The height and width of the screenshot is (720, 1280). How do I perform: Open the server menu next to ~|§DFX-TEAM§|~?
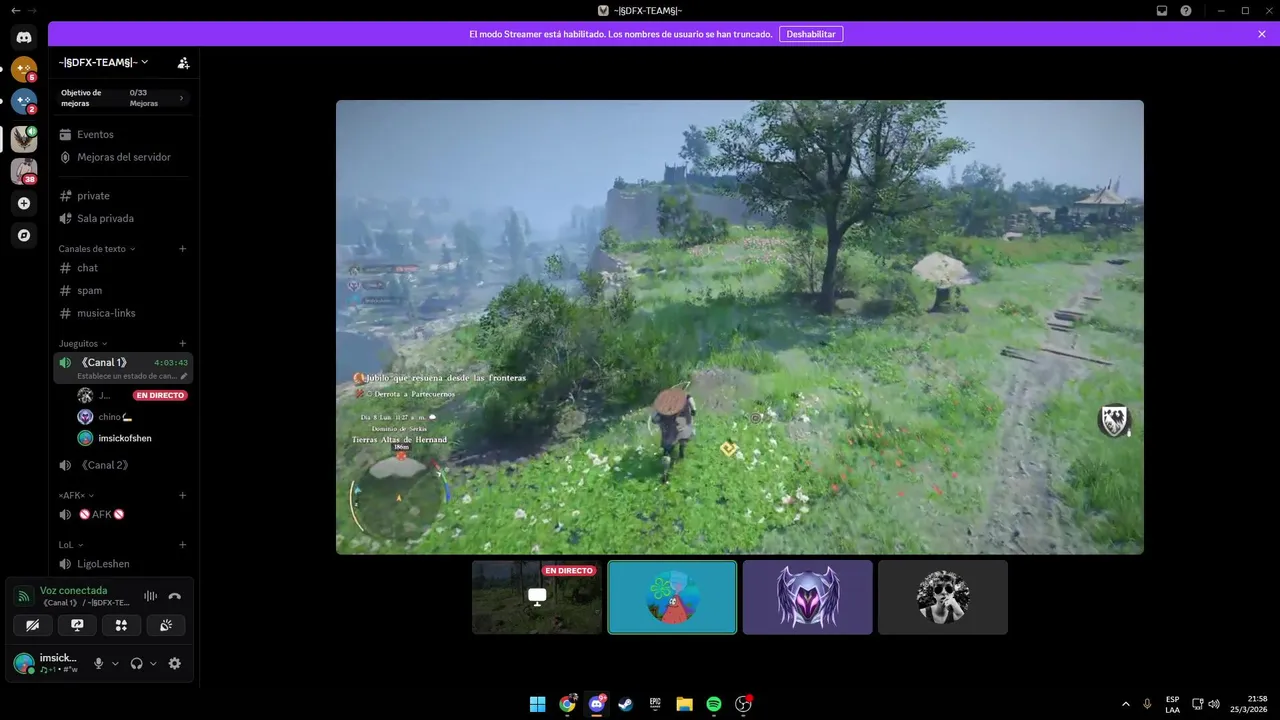pyautogui.click(x=102, y=62)
